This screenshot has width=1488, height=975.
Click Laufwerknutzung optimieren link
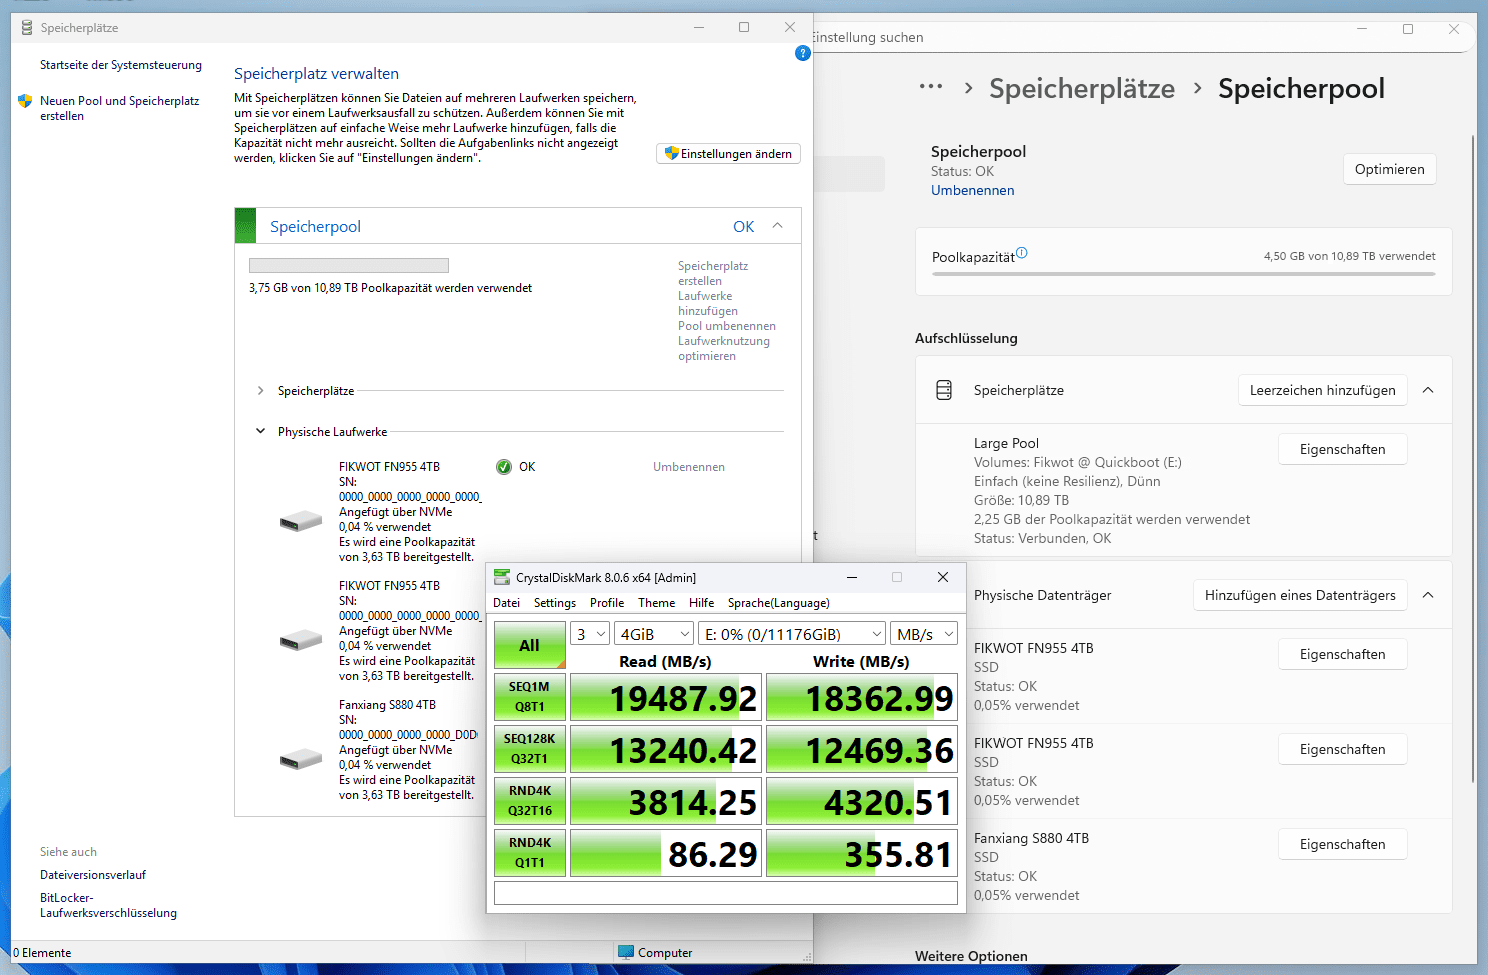724,348
